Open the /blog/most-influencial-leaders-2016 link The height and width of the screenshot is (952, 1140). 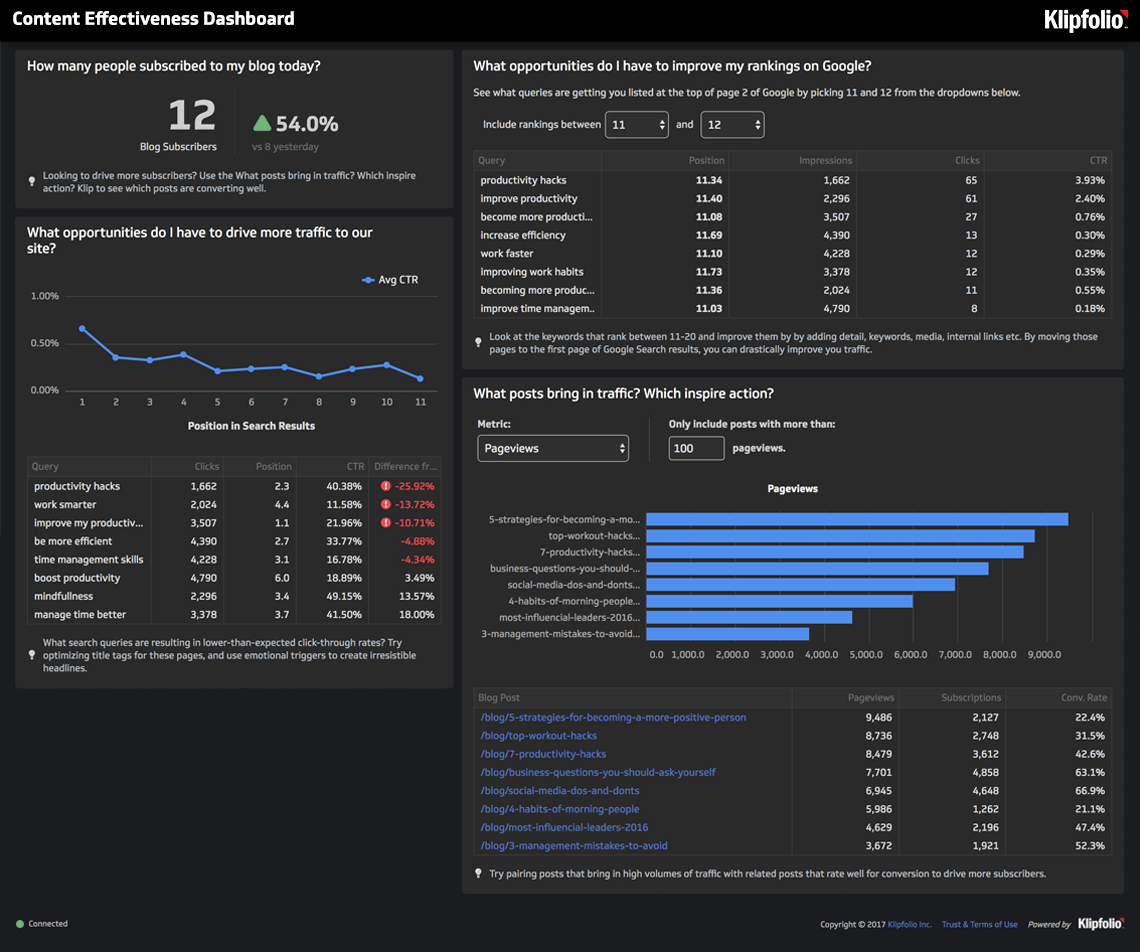click(565, 827)
